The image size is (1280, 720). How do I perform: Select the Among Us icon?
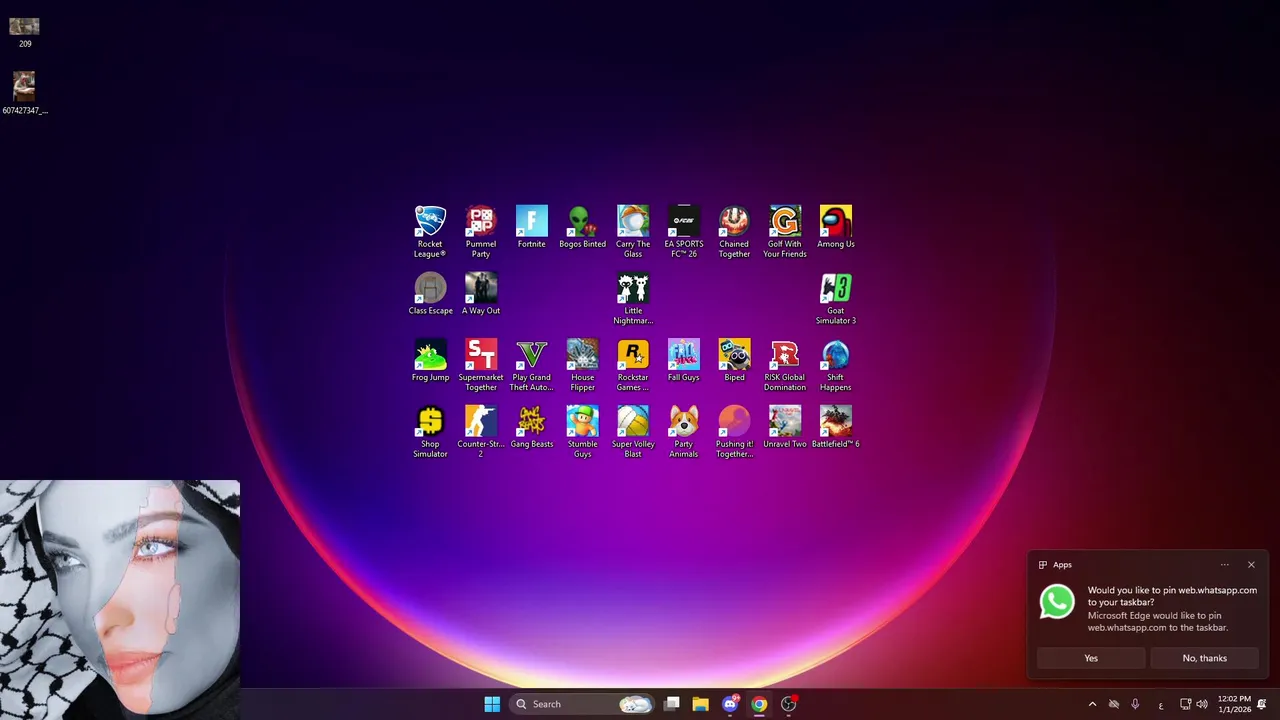(x=836, y=227)
